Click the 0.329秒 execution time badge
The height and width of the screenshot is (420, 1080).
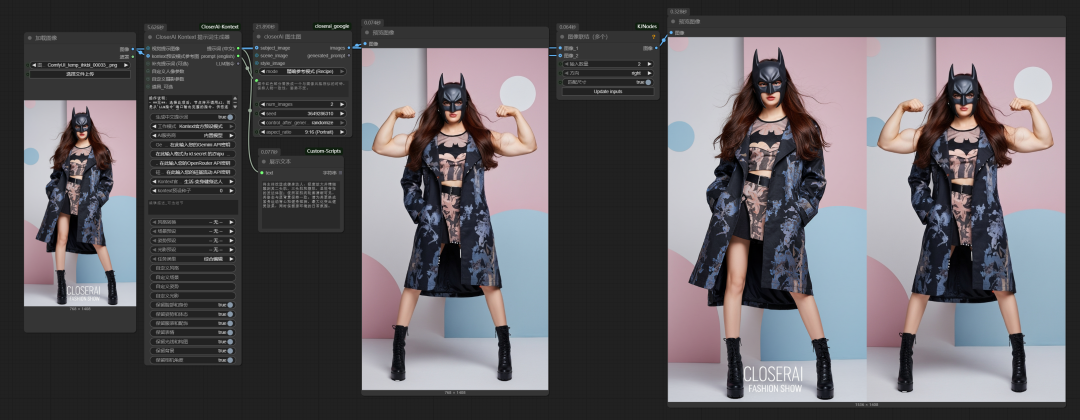point(677,12)
